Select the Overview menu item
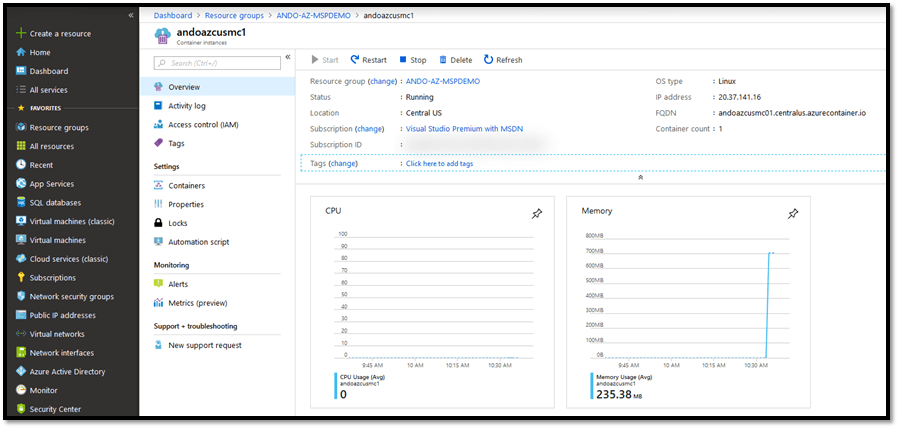Image resolution: width=899 pixels, height=429 pixels. tap(217, 87)
